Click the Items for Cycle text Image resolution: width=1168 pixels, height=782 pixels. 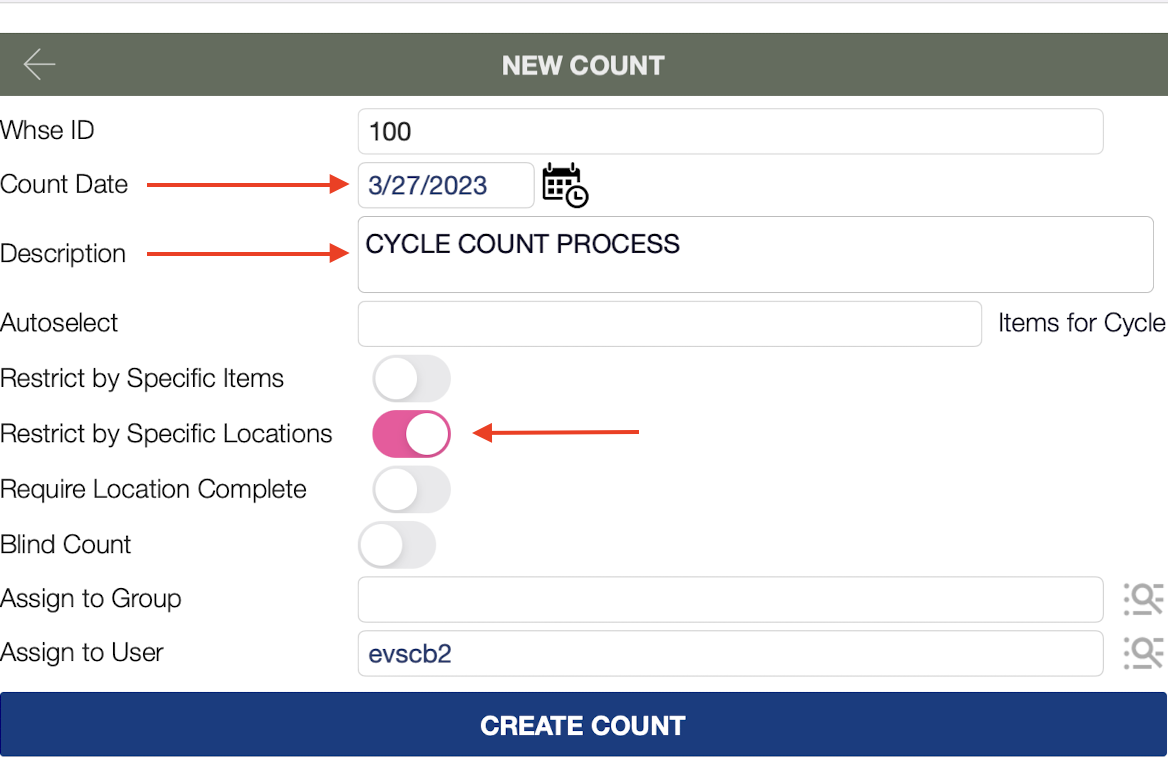tap(1081, 323)
